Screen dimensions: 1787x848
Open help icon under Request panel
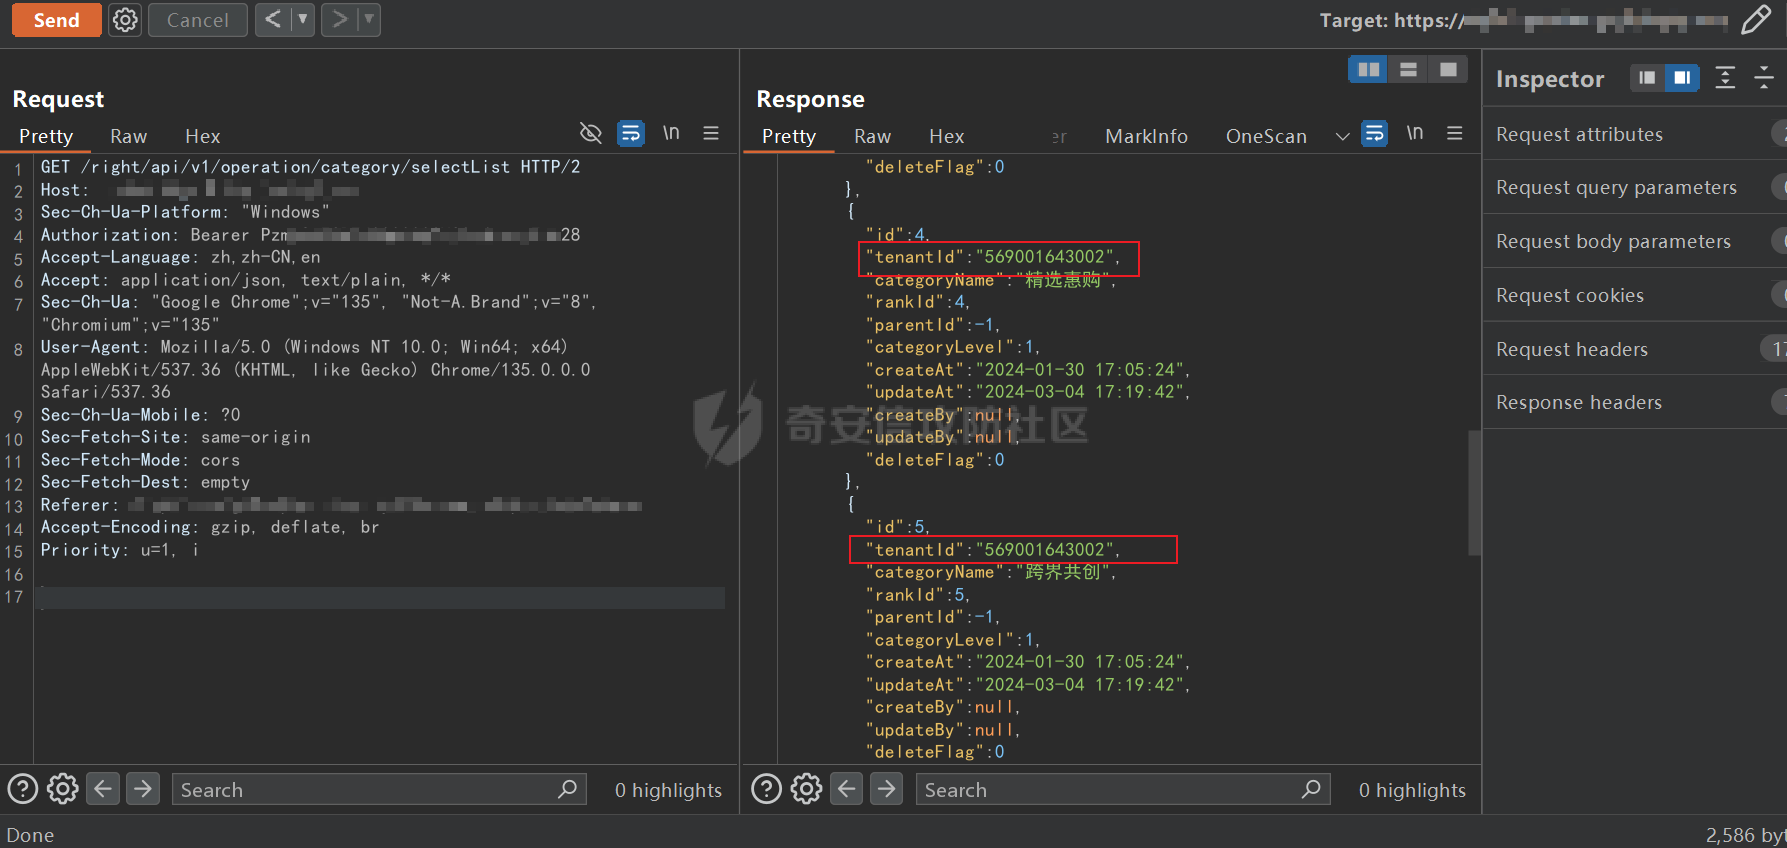click(x=23, y=789)
